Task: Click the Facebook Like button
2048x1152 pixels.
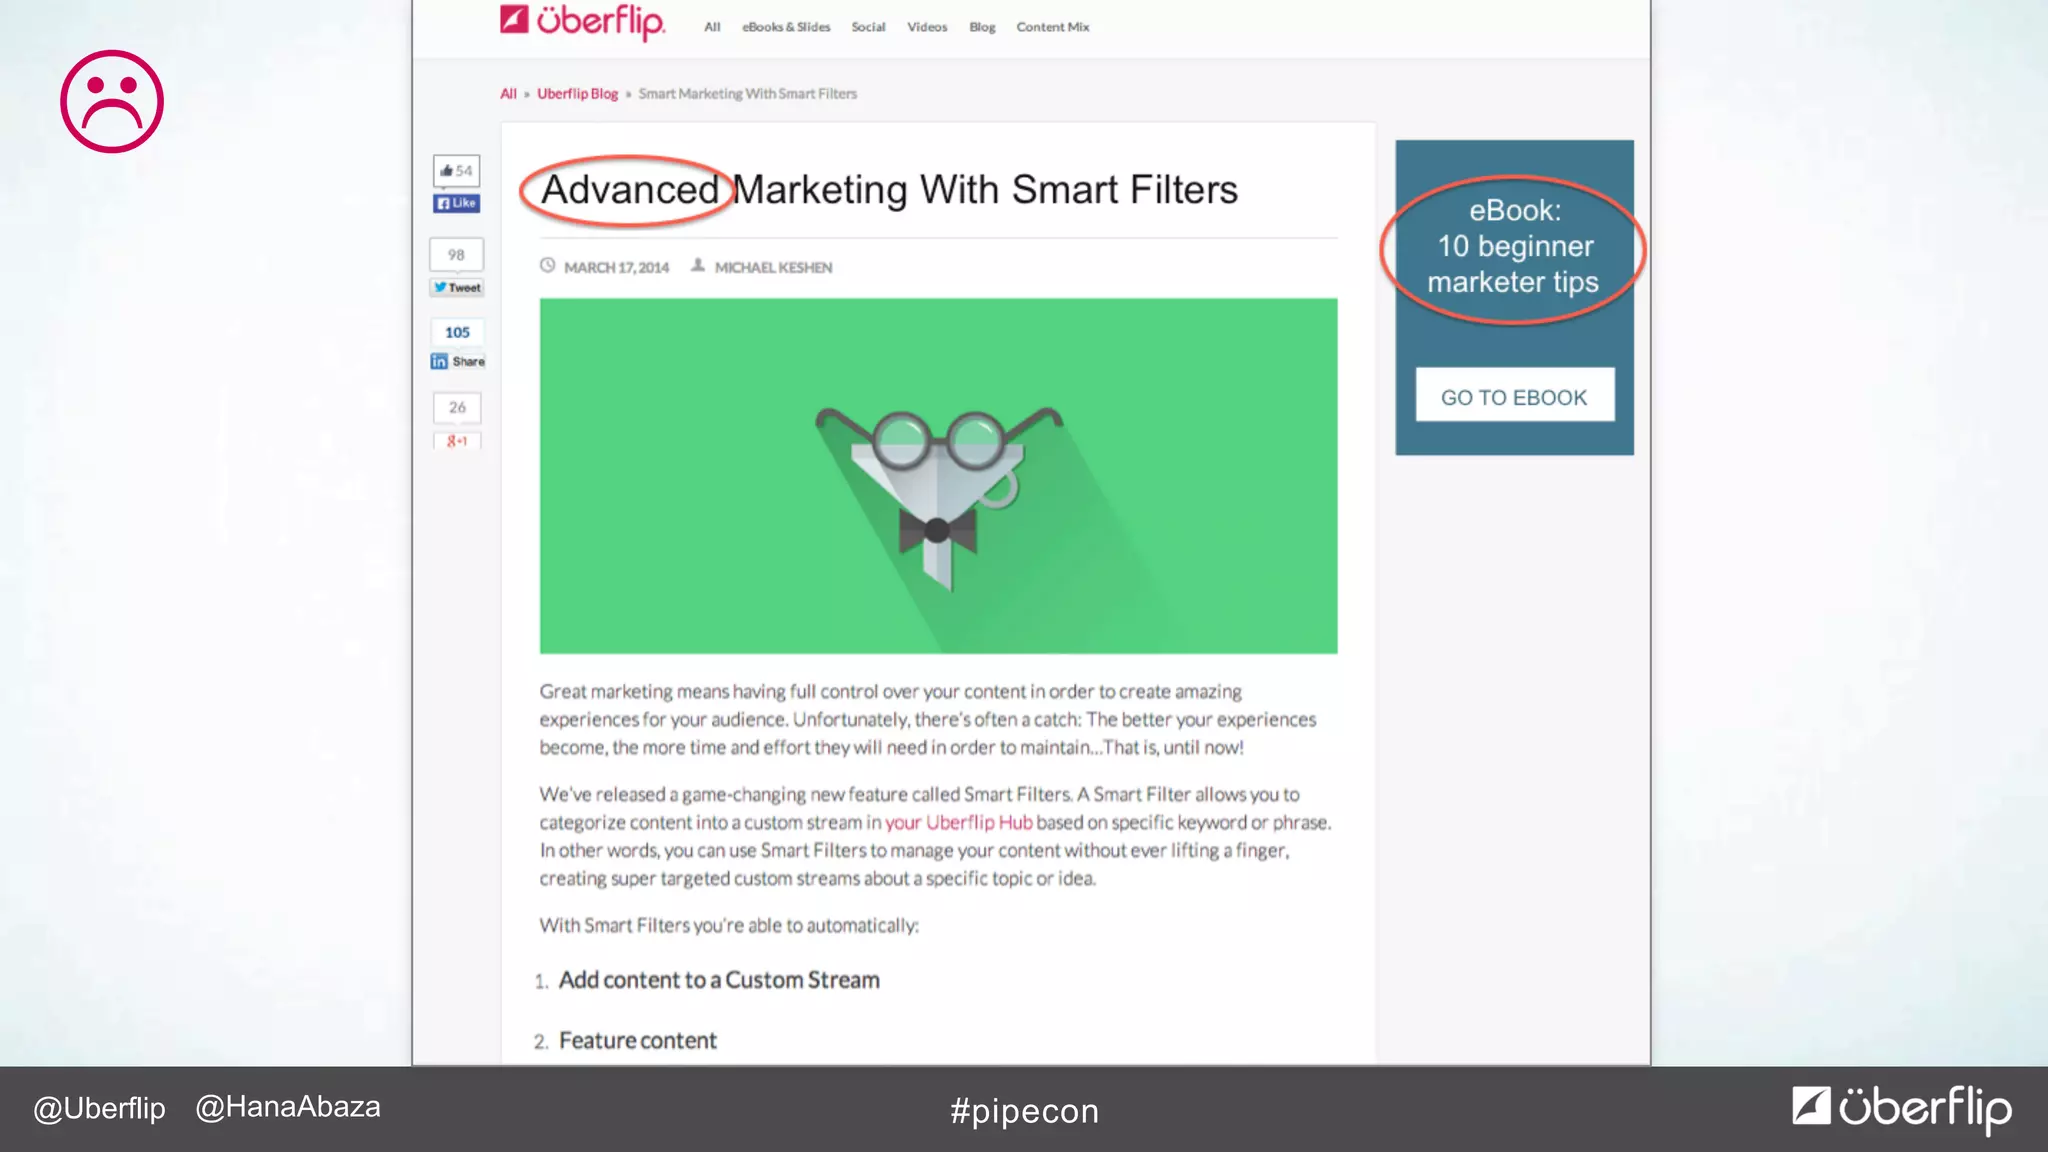Action: point(456,203)
